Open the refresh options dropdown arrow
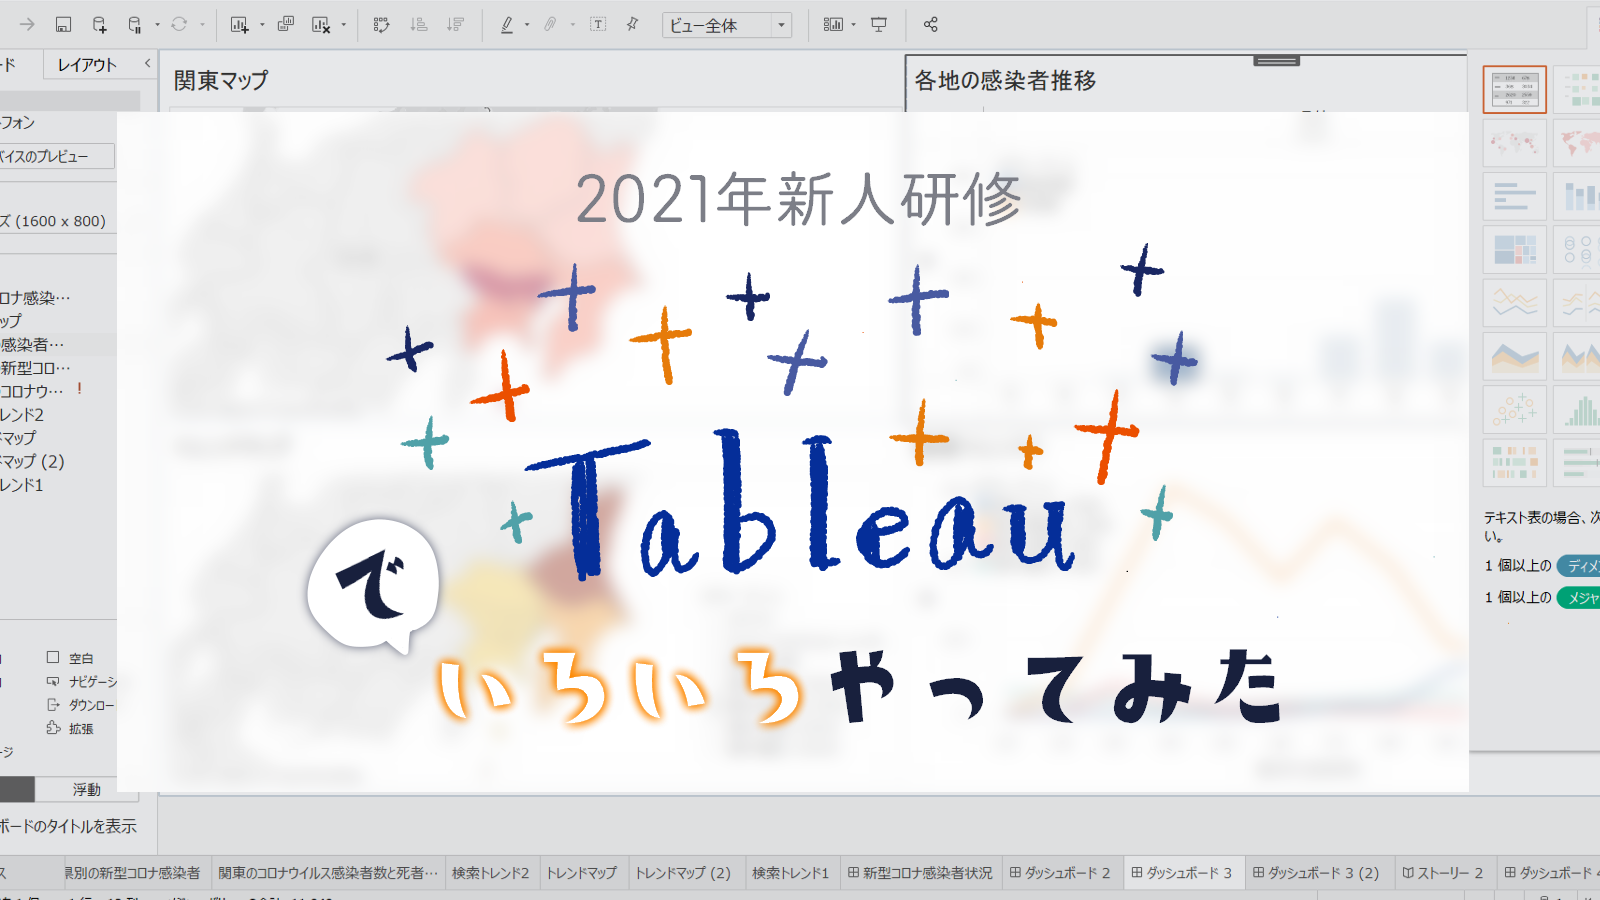The width and height of the screenshot is (1600, 900). [202, 24]
